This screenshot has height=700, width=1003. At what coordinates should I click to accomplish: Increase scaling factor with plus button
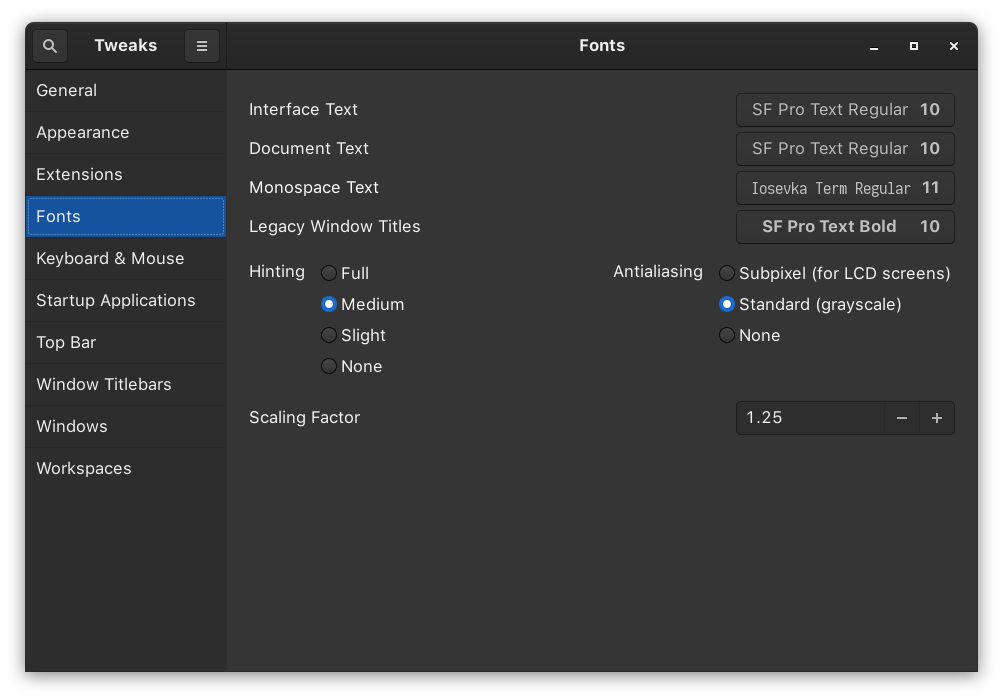[x=937, y=418]
